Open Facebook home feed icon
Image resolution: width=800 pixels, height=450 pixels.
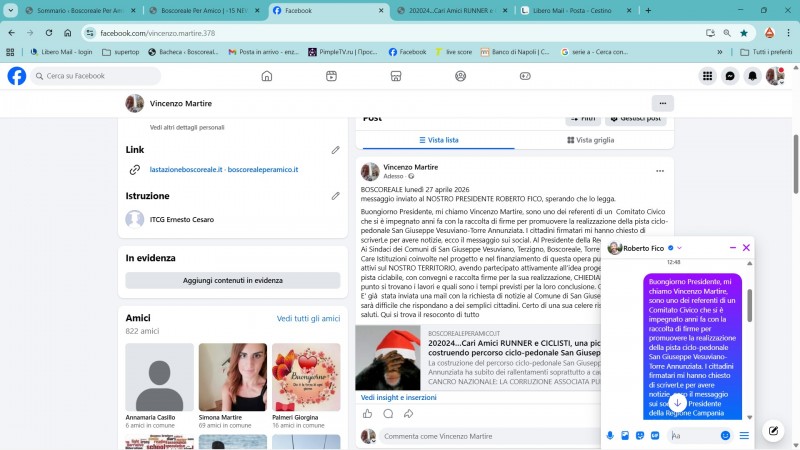coord(267,76)
